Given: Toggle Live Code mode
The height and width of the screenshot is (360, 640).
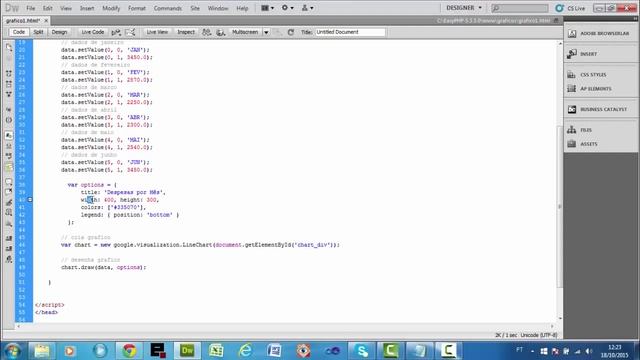Looking at the screenshot, I should click(93, 32).
